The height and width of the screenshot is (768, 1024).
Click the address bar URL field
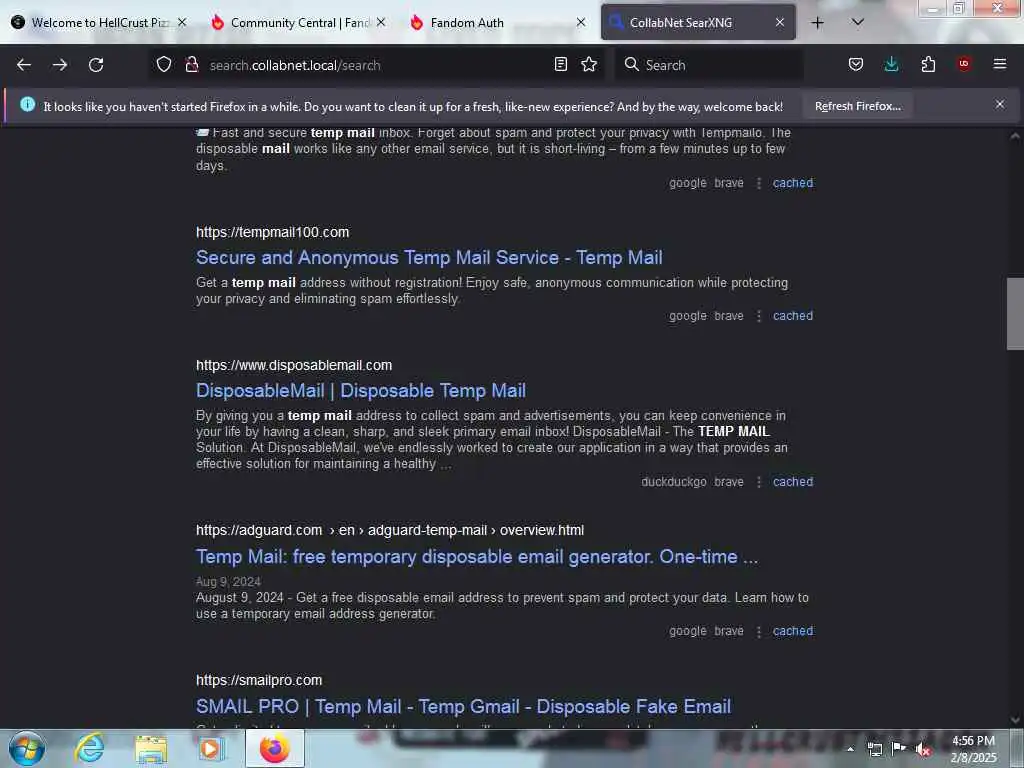pyautogui.click(x=376, y=65)
